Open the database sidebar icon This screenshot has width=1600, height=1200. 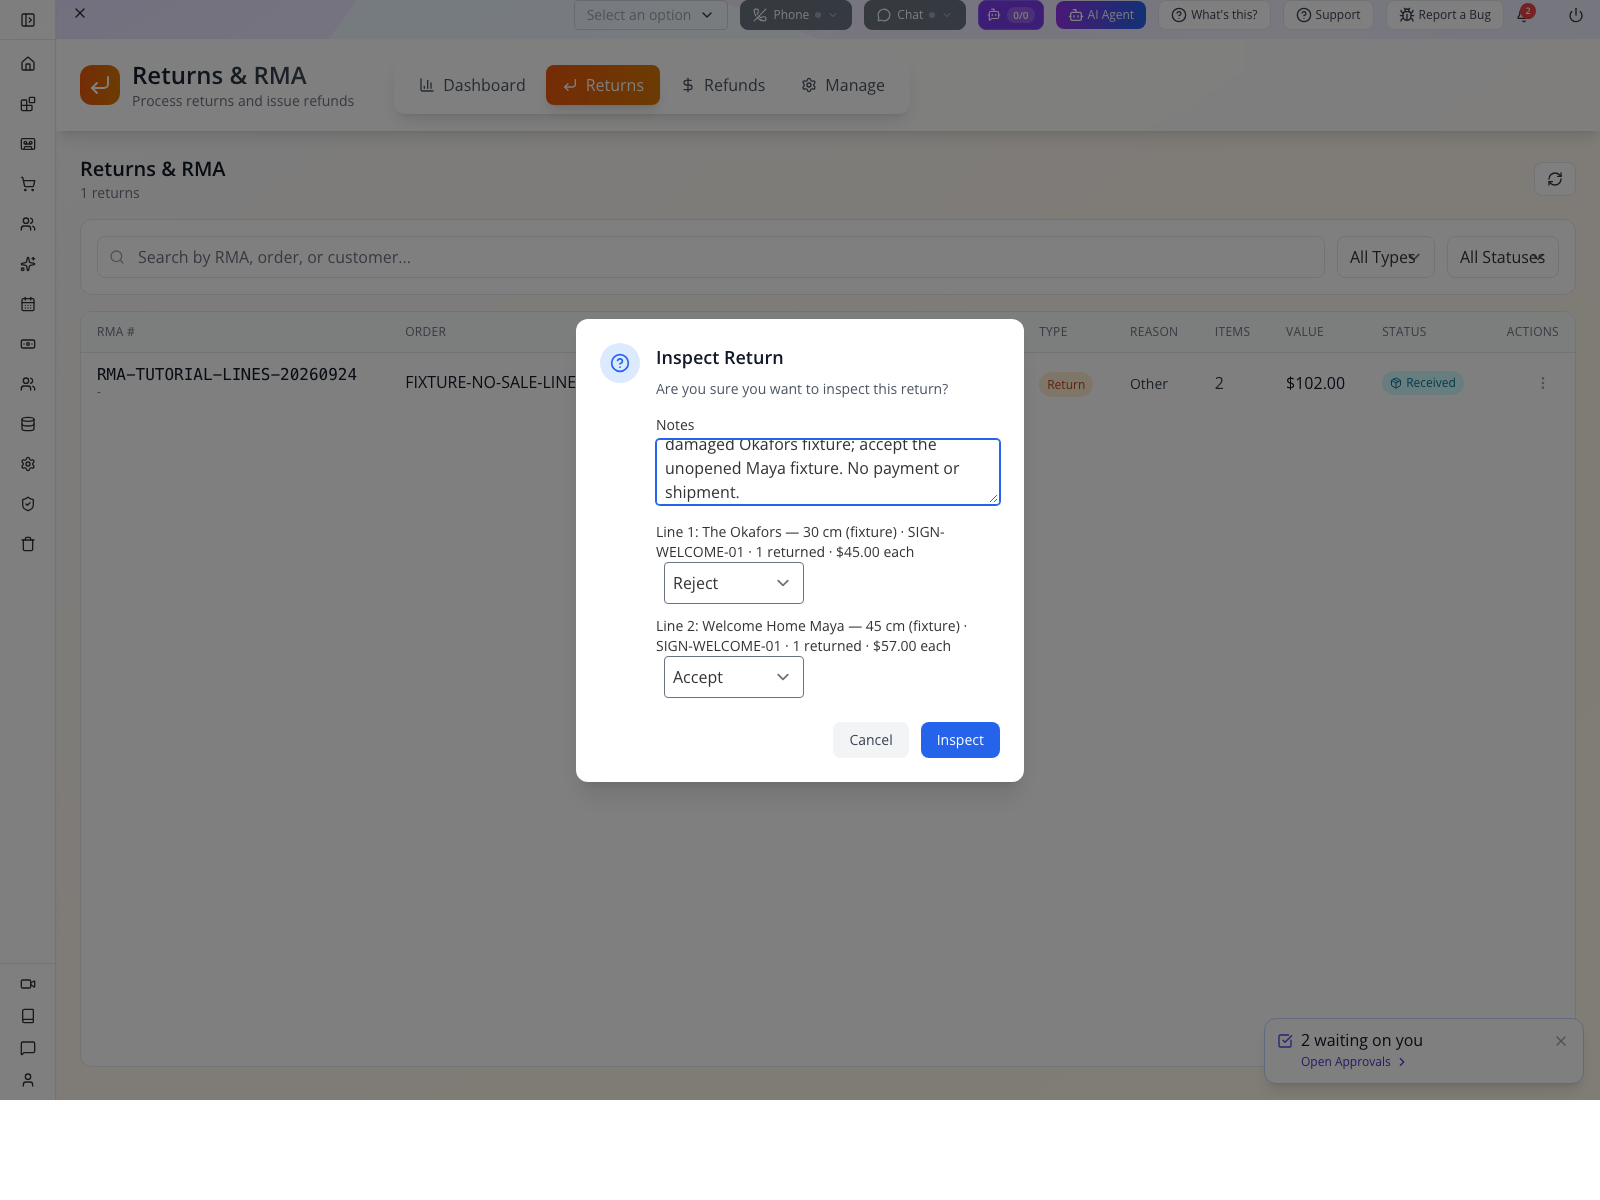click(28, 424)
